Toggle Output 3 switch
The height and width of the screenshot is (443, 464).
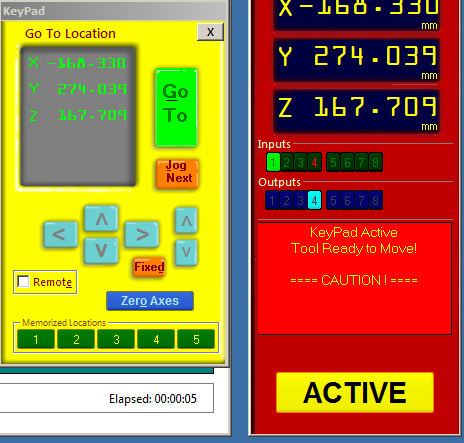click(x=300, y=200)
